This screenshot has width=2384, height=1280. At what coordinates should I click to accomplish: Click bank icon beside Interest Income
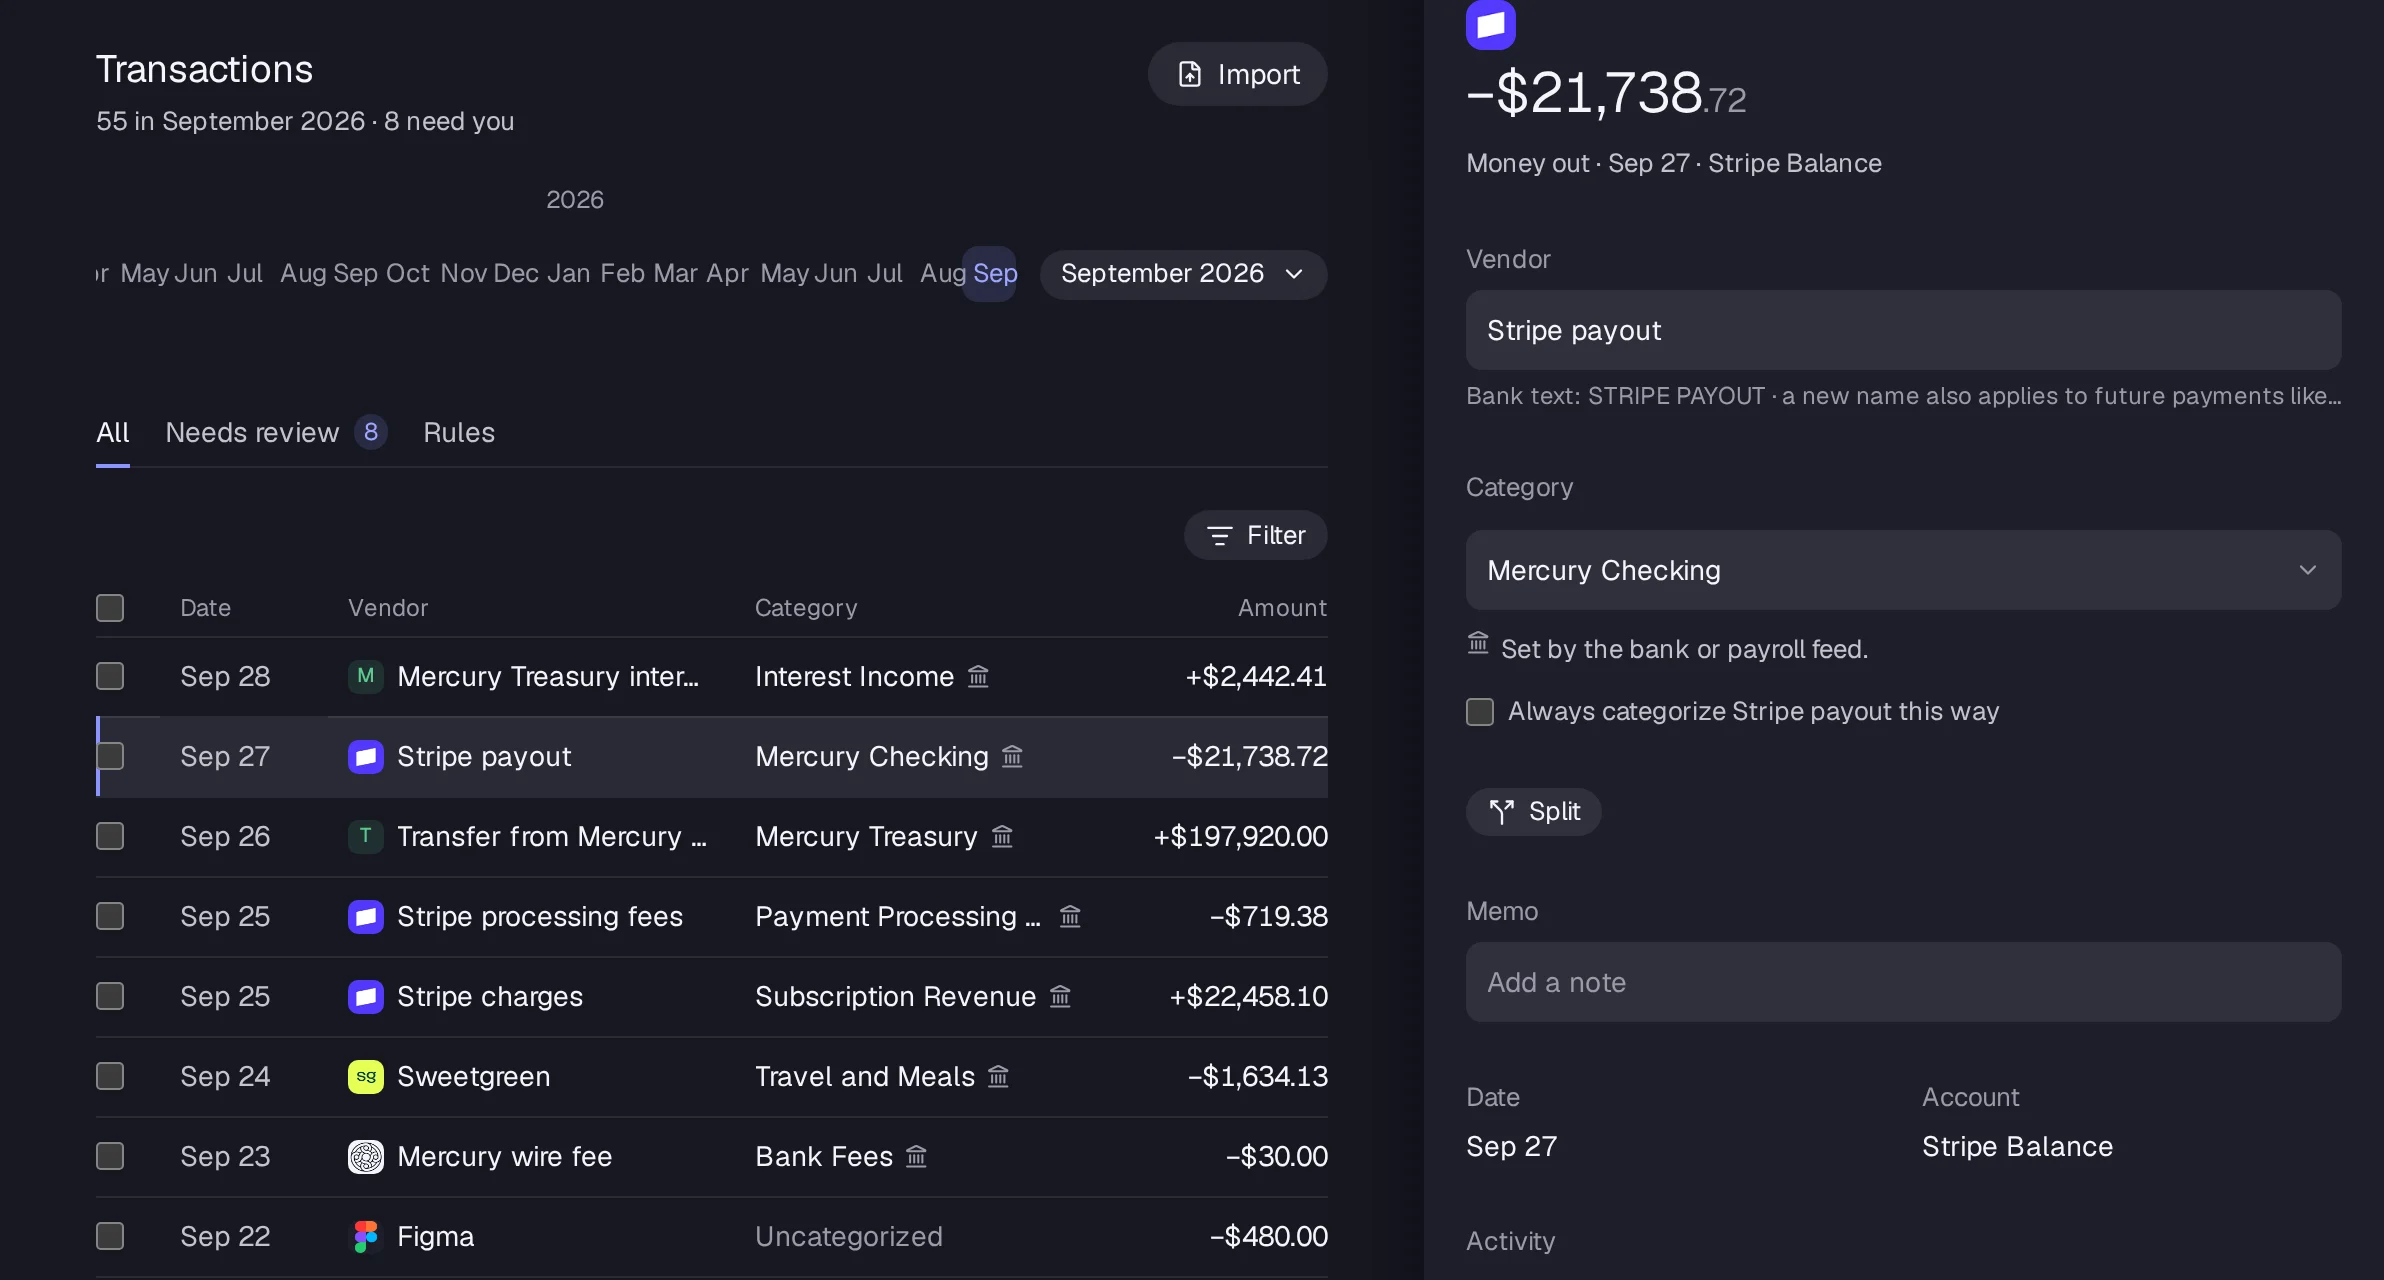pyautogui.click(x=978, y=676)
